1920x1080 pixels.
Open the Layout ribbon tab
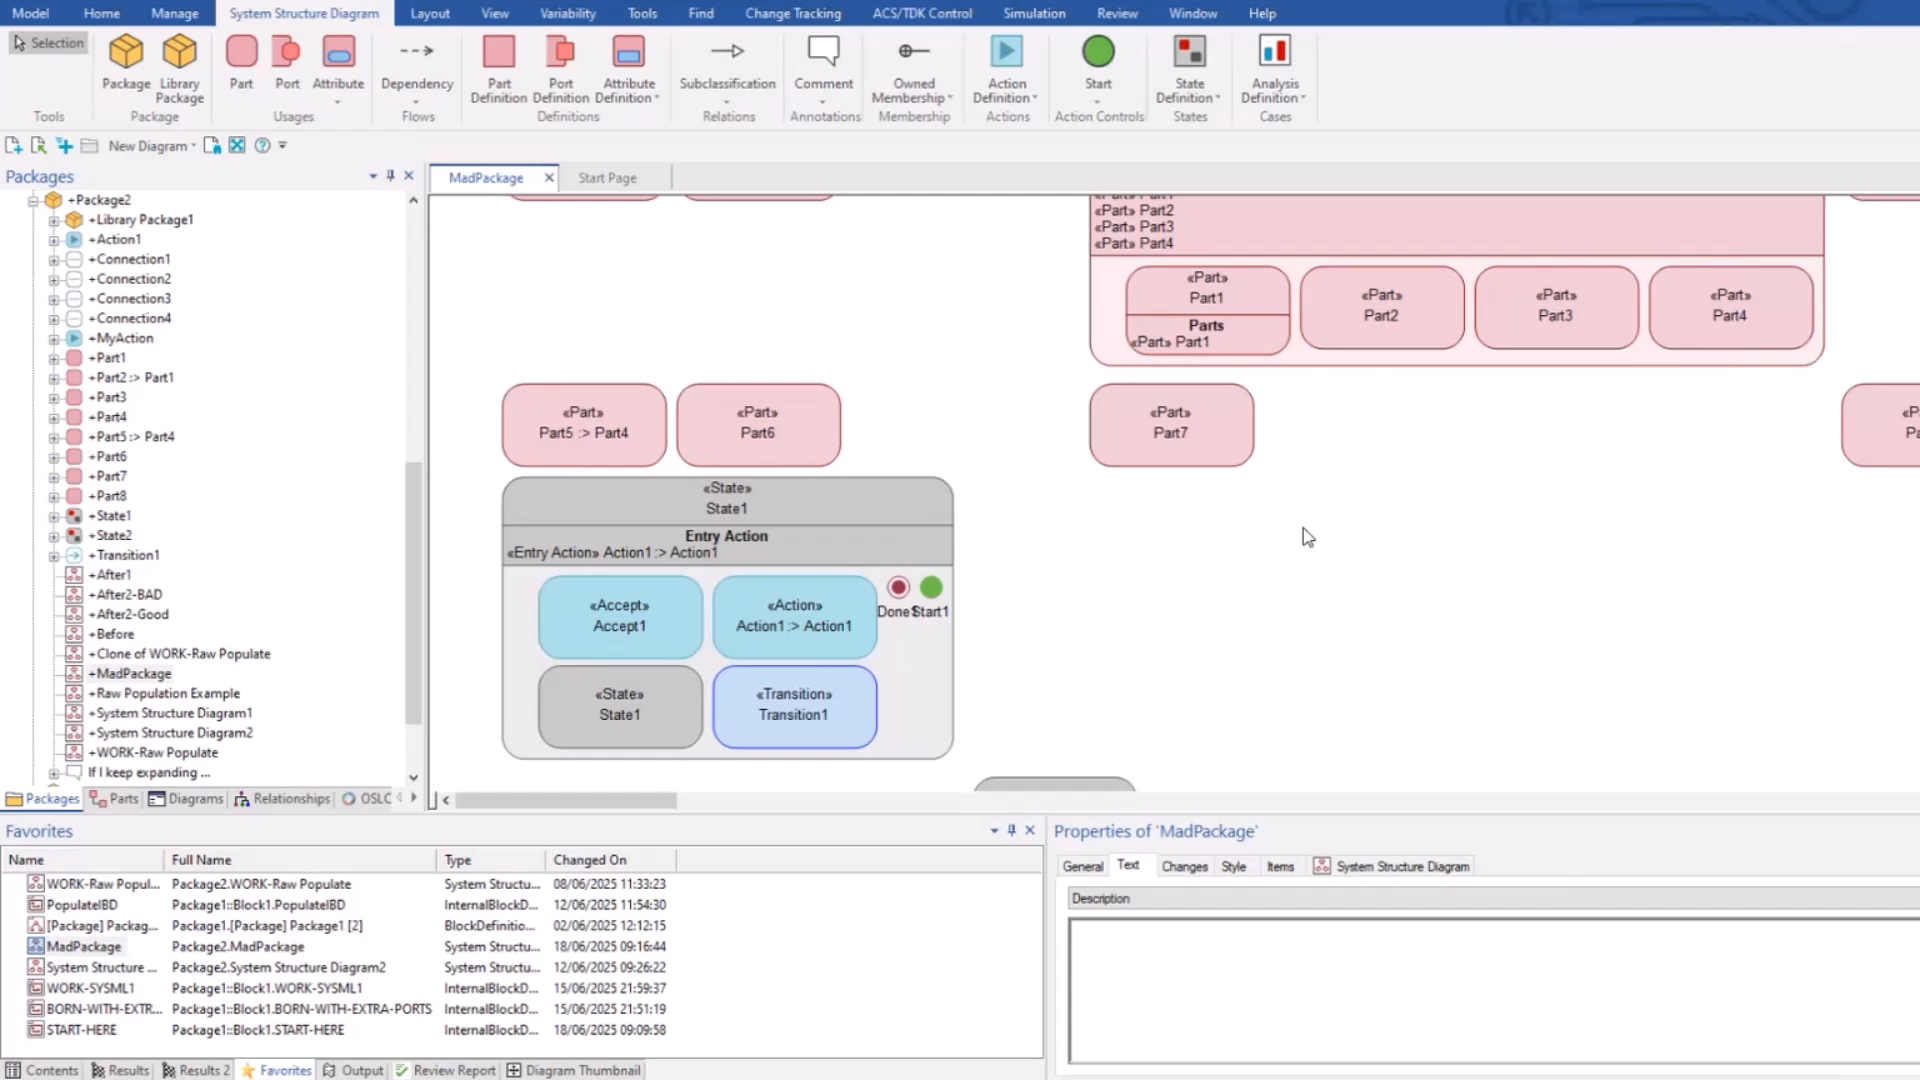tap(430, 14)
